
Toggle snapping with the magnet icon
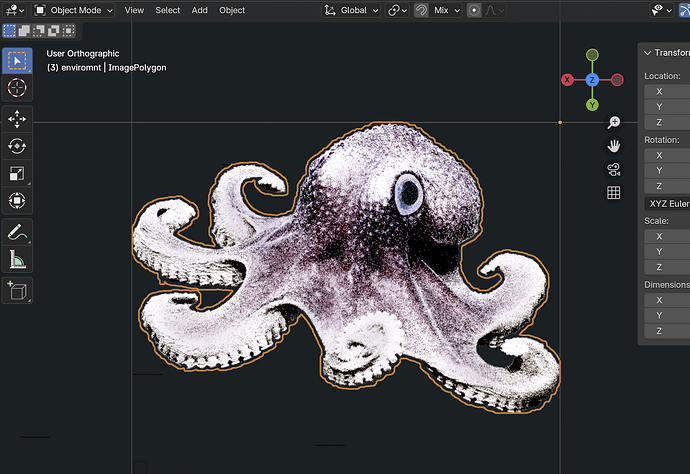(x=422, y=10)
